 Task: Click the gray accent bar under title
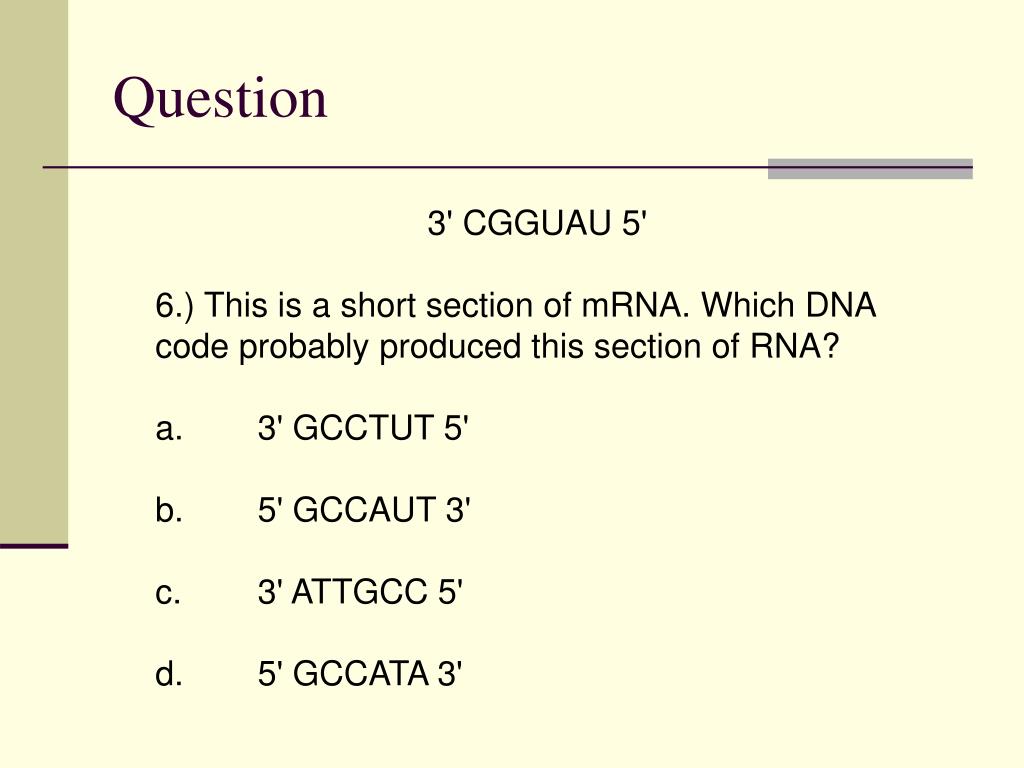870,168
